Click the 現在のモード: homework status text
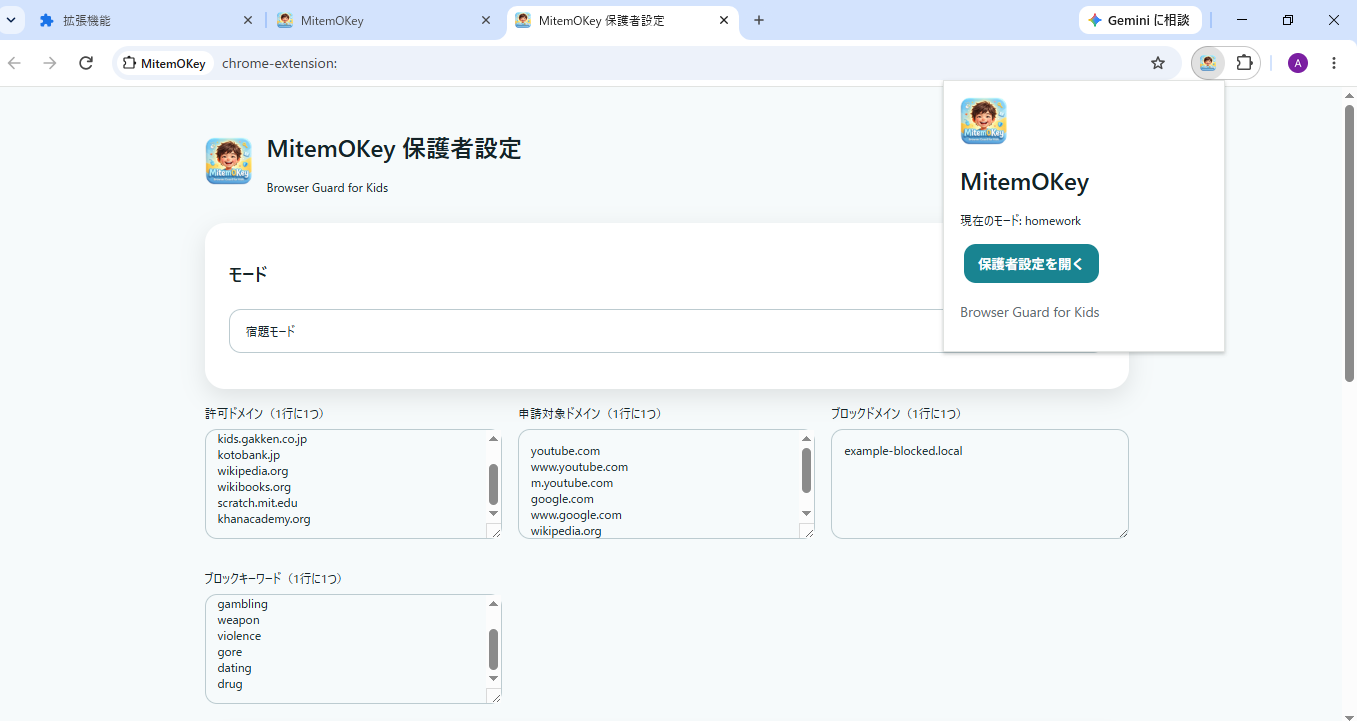The height and width of the screenshot is (721, 1357). tap(1021, 221)
